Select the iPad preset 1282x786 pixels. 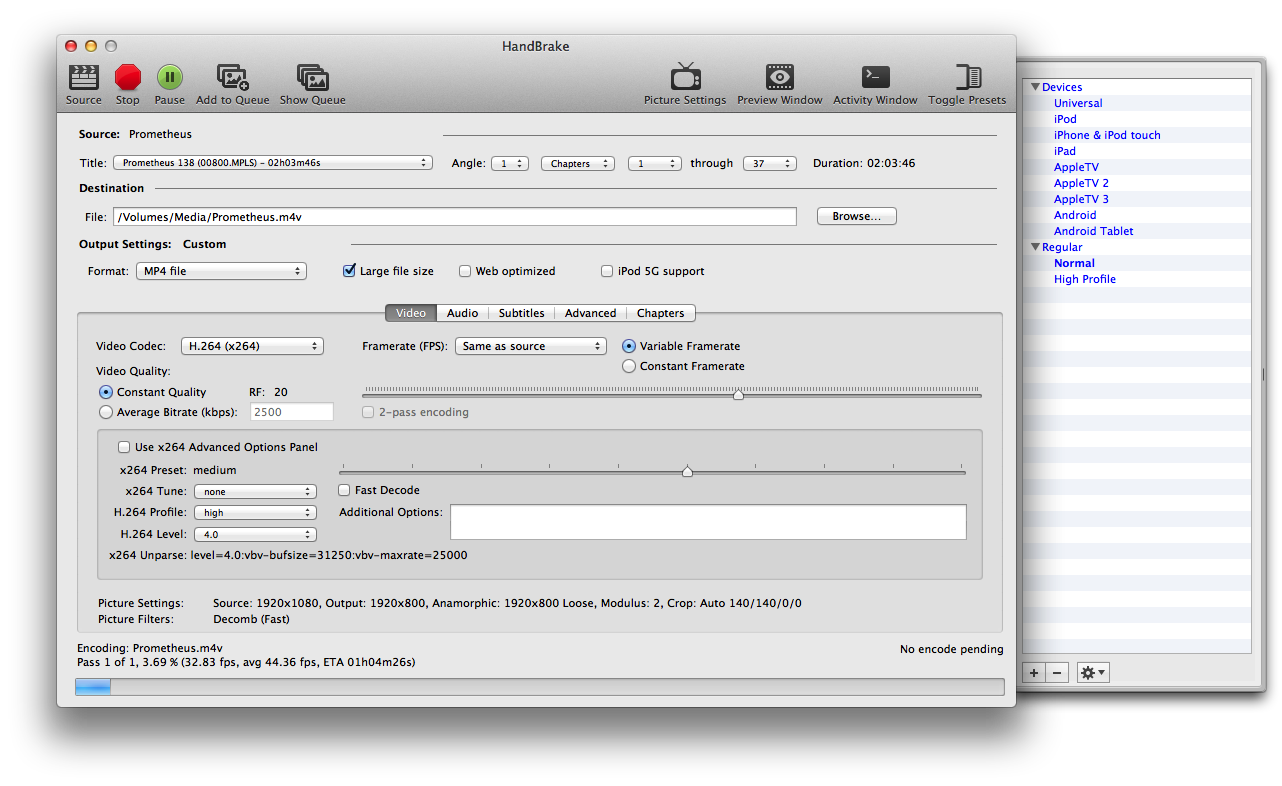tap(1065, 151)
